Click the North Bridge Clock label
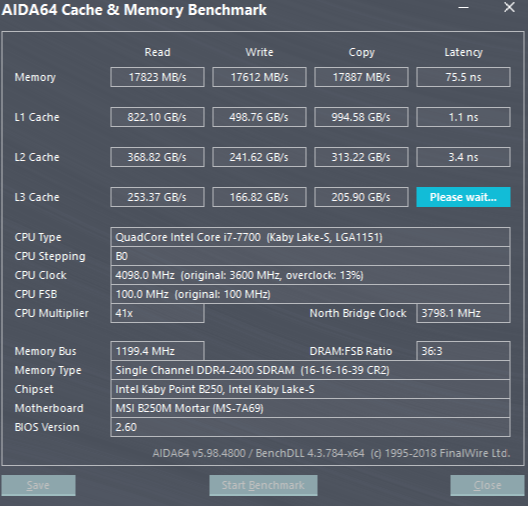This screenshot has width=528, height=506. (x=358, y=313)
